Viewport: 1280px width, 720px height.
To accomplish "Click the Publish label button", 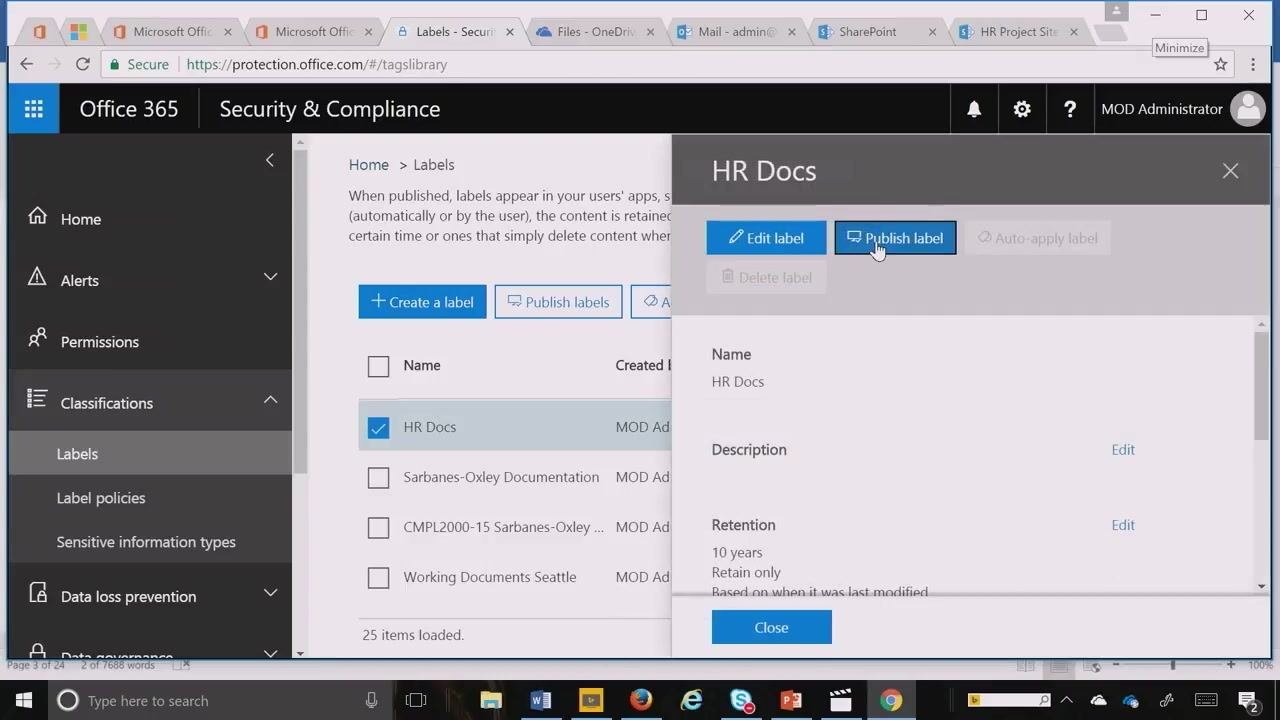I will pos(895,238).
